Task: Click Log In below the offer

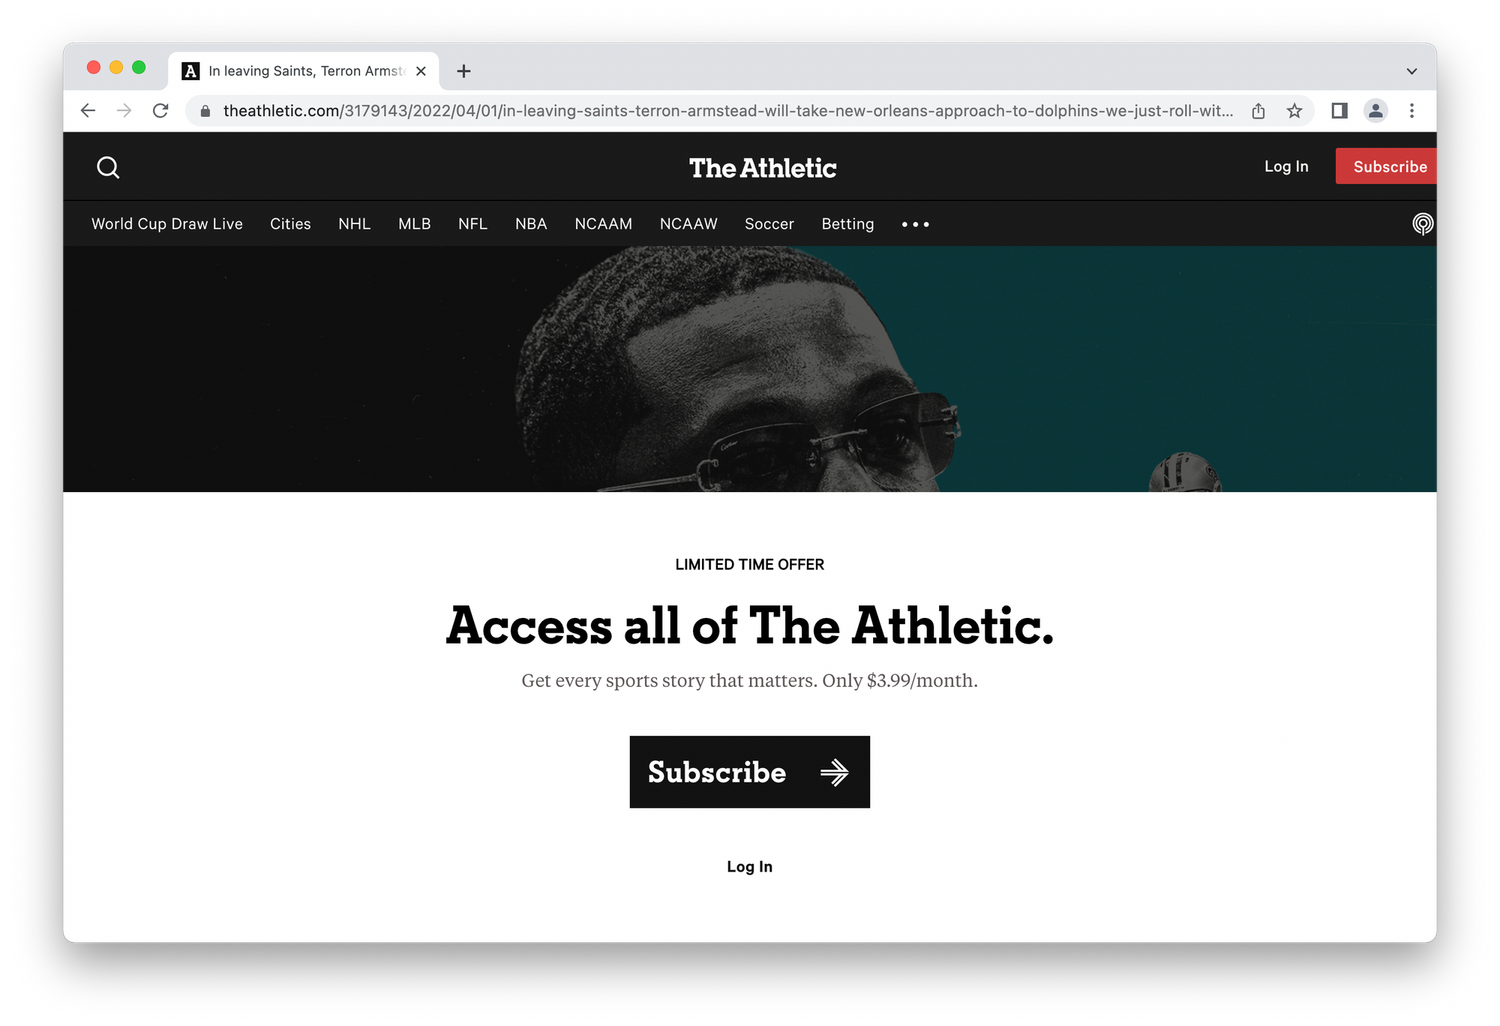Action: coord(750,867)
